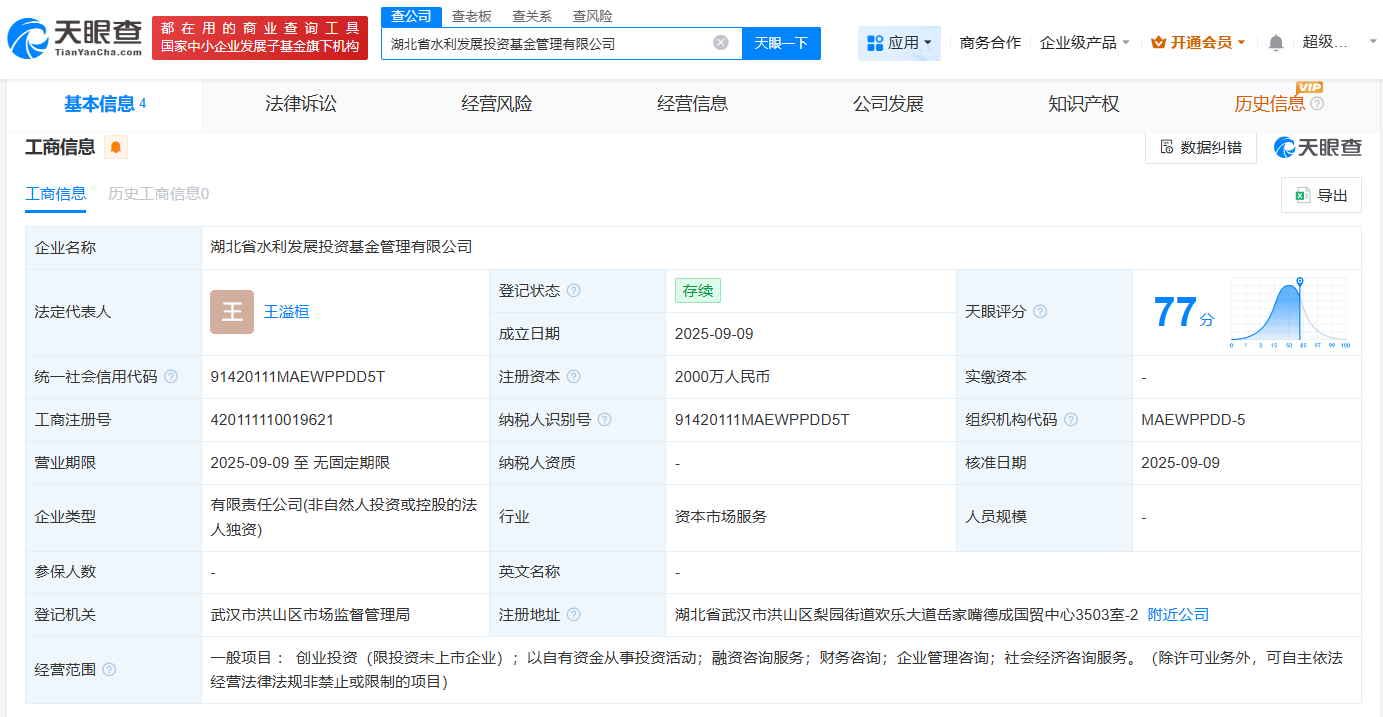Screen dimensions: 1383x717
Task: Click the company name search input field
Action: [x=545, y=43]
